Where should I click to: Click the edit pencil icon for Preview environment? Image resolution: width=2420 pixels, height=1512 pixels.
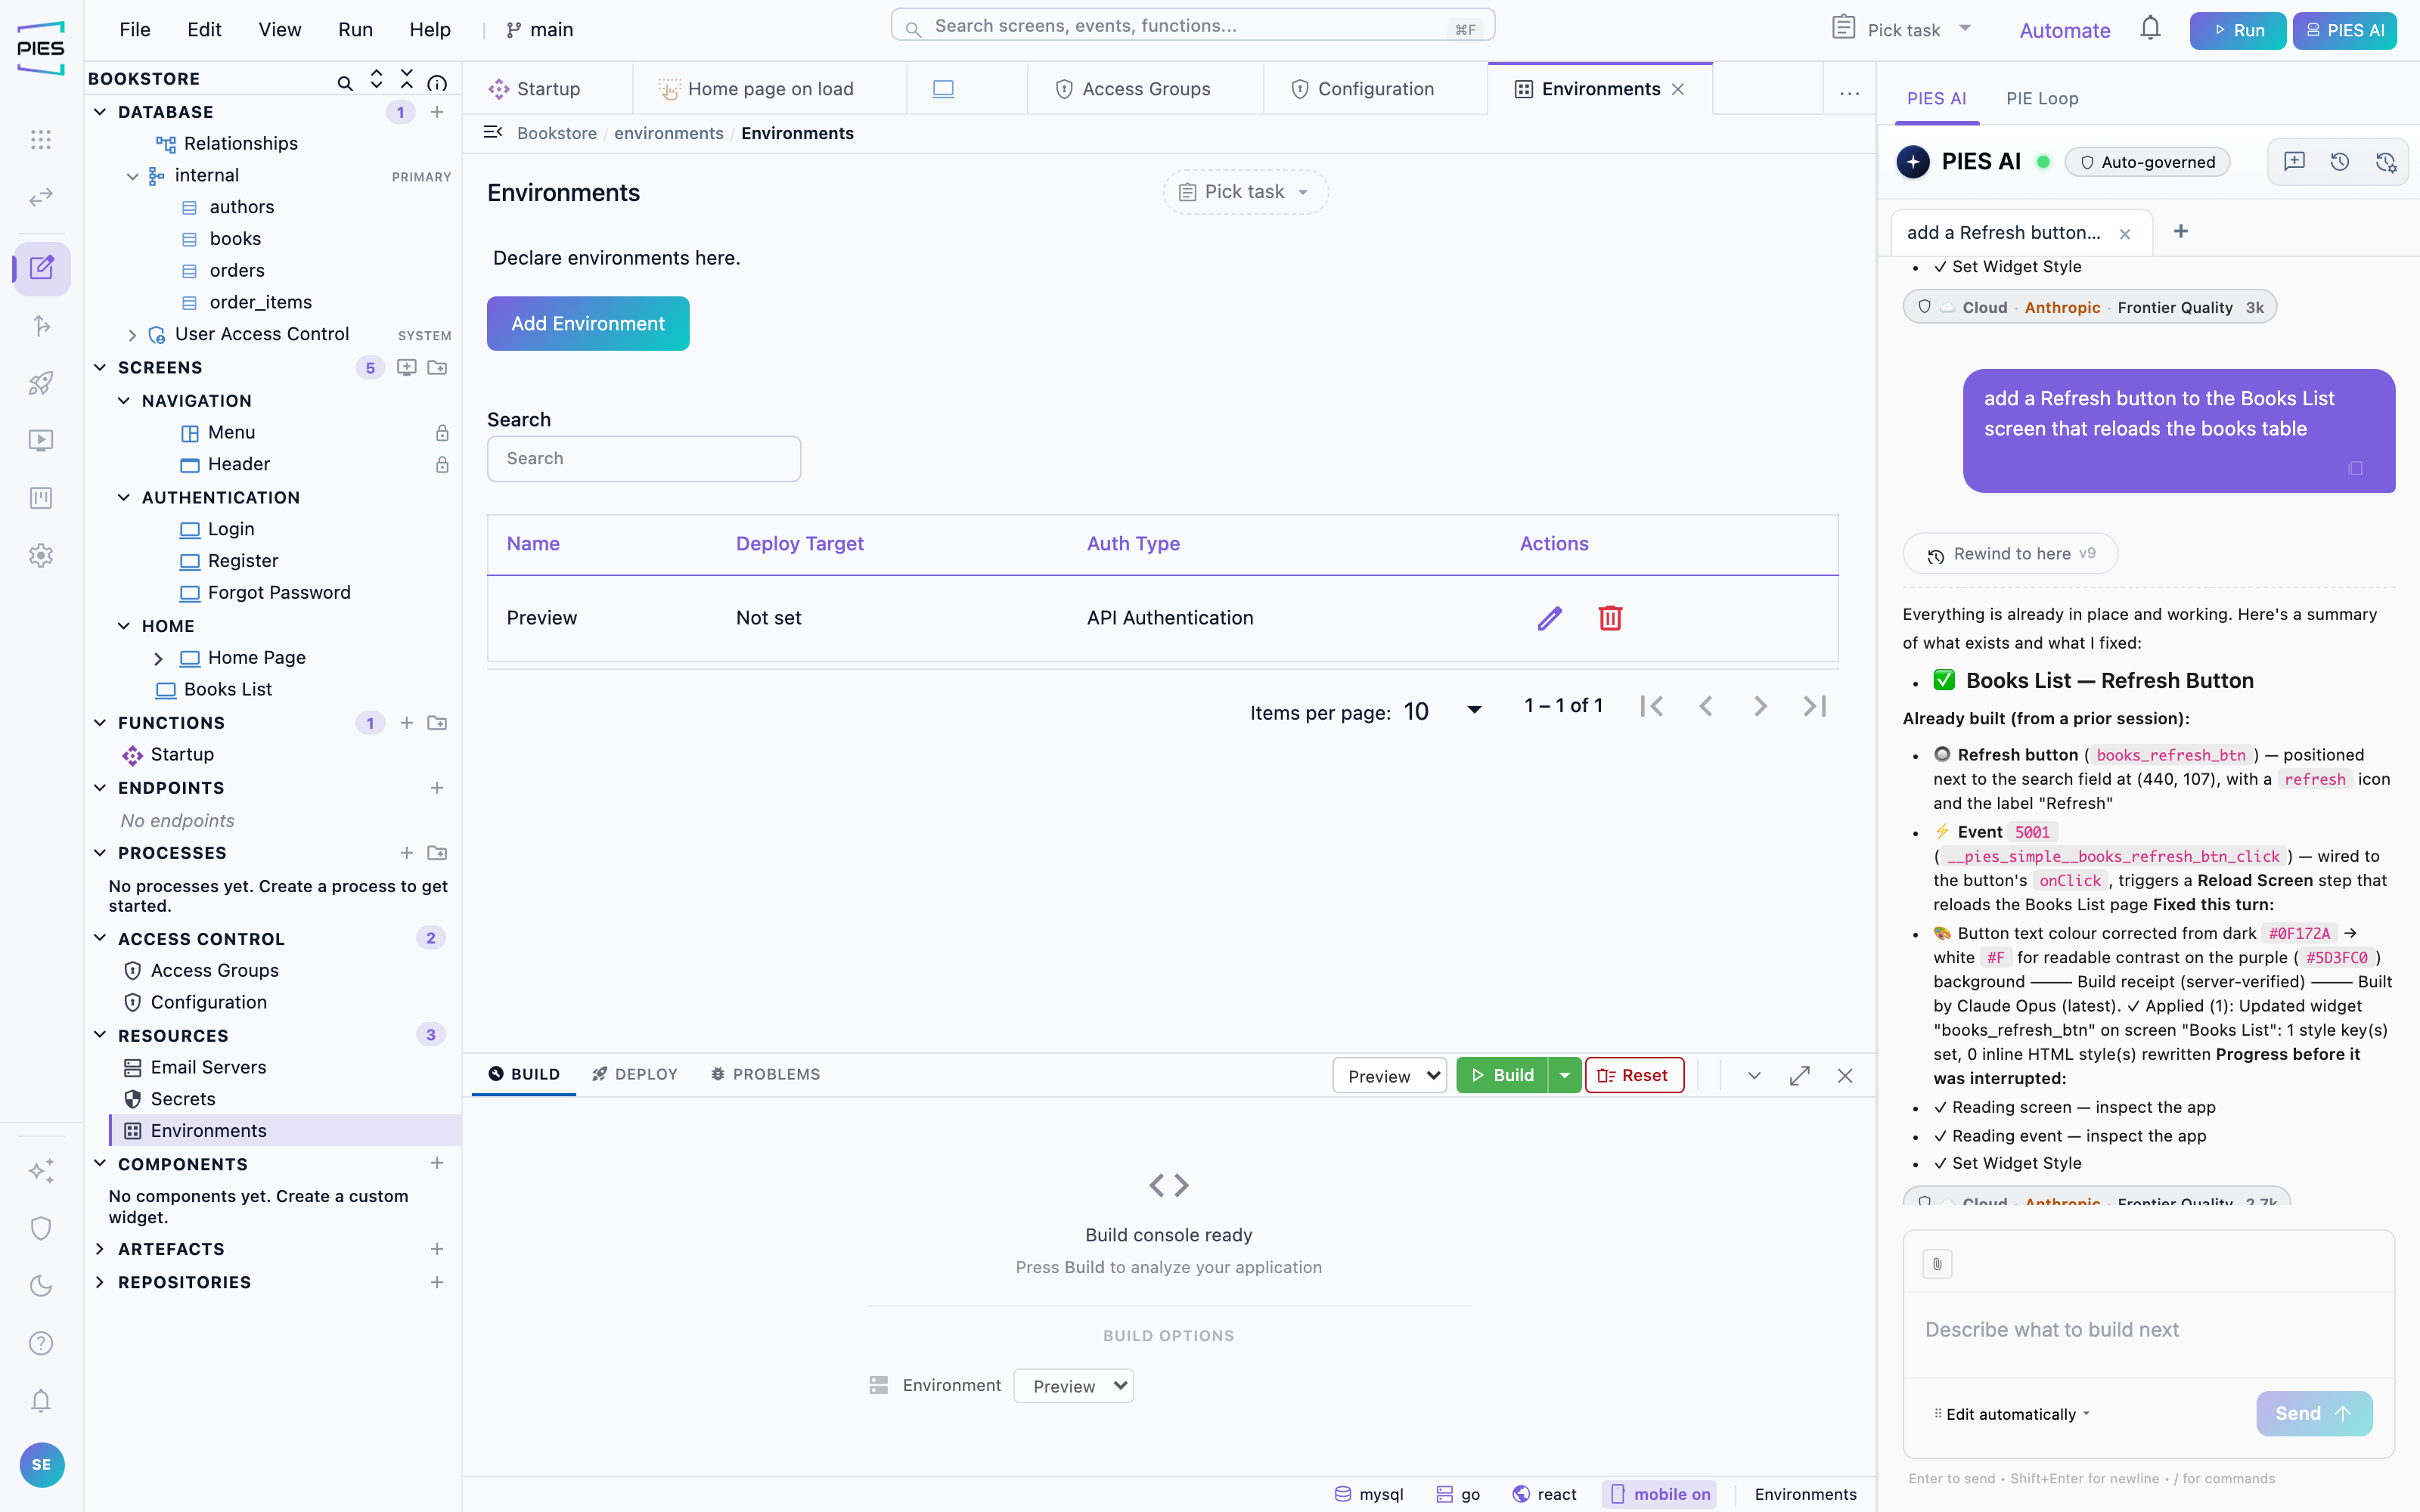click(1549, 618)
